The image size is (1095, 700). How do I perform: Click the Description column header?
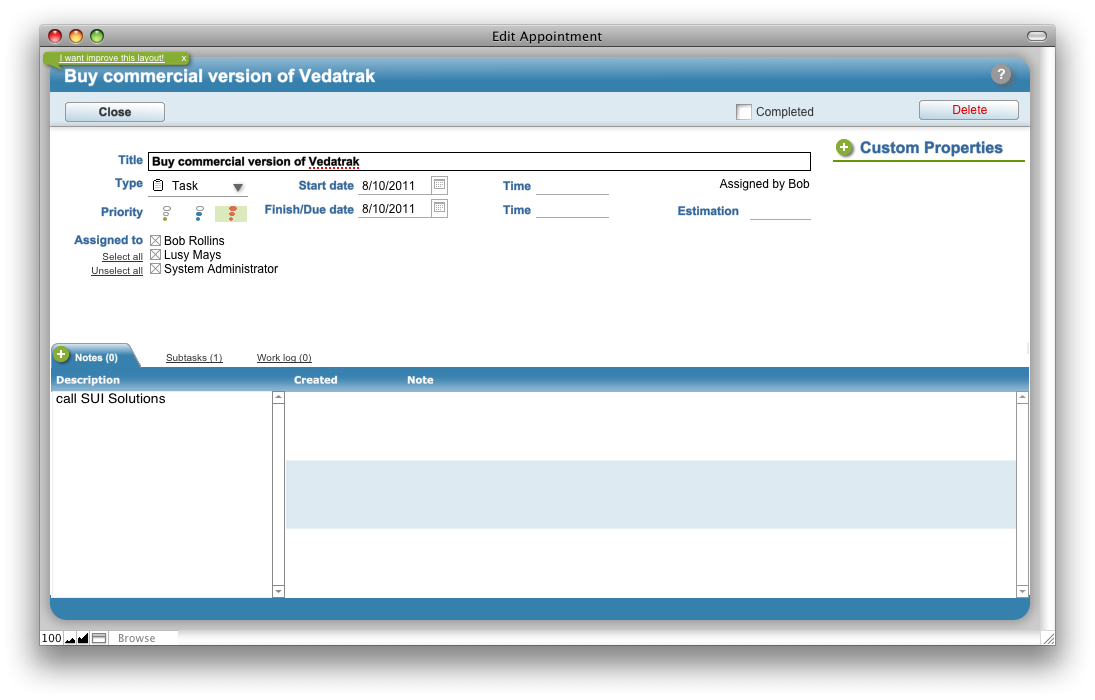point(88,380)
